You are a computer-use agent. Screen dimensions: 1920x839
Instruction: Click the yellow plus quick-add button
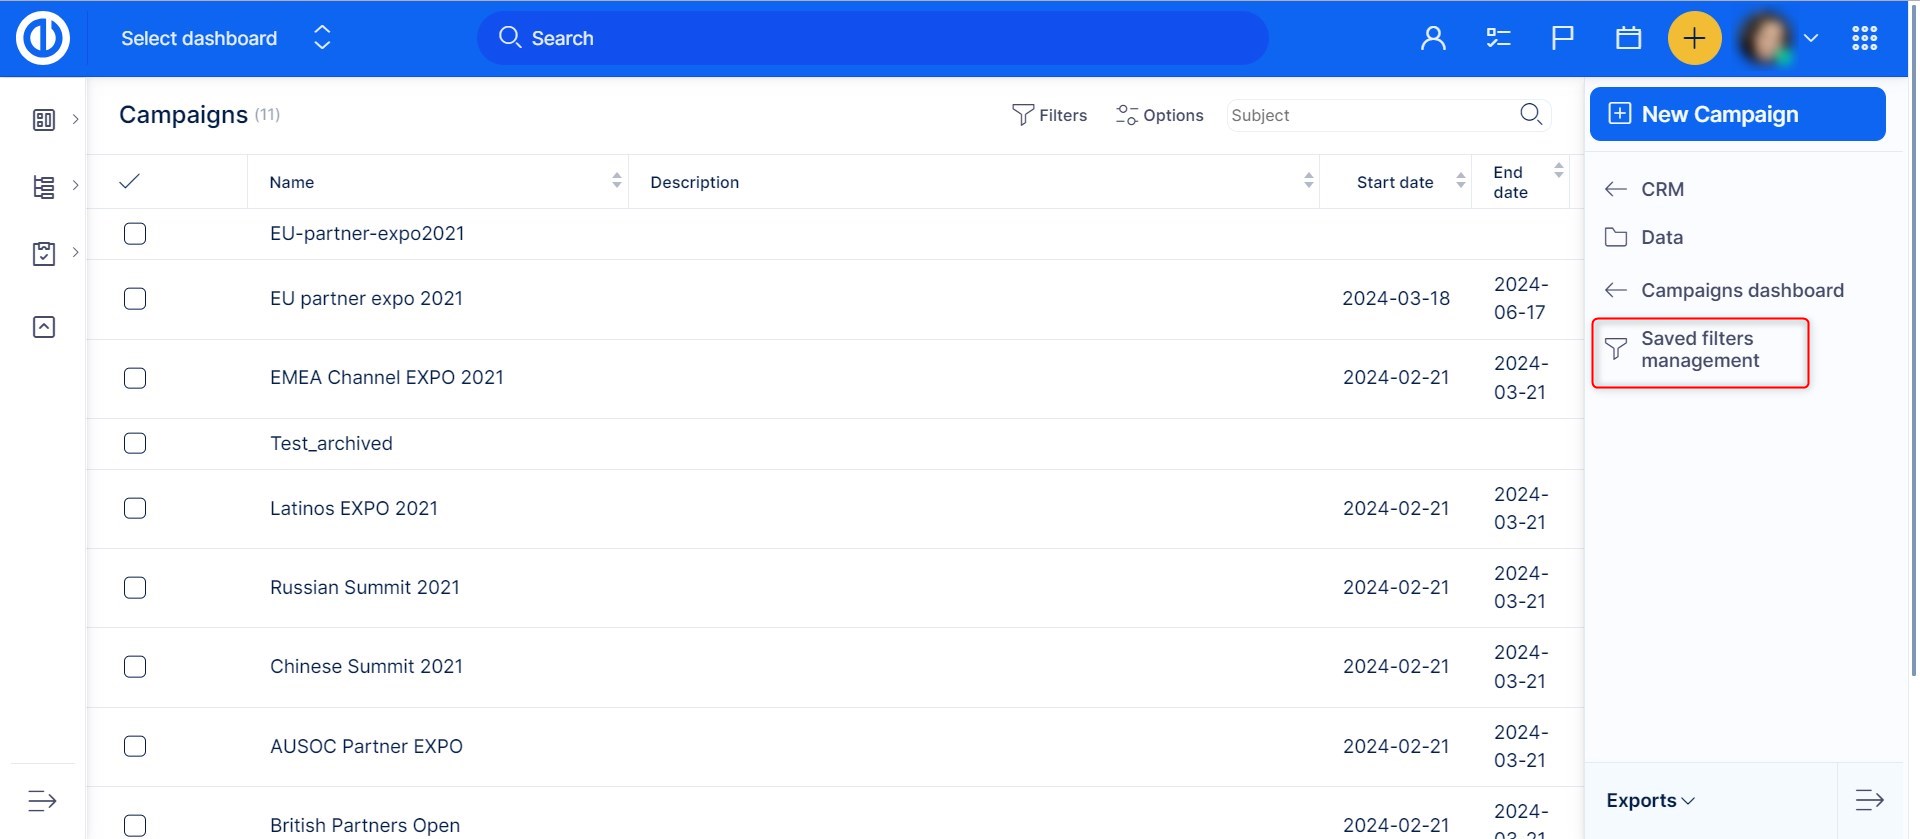[1694, 38]
